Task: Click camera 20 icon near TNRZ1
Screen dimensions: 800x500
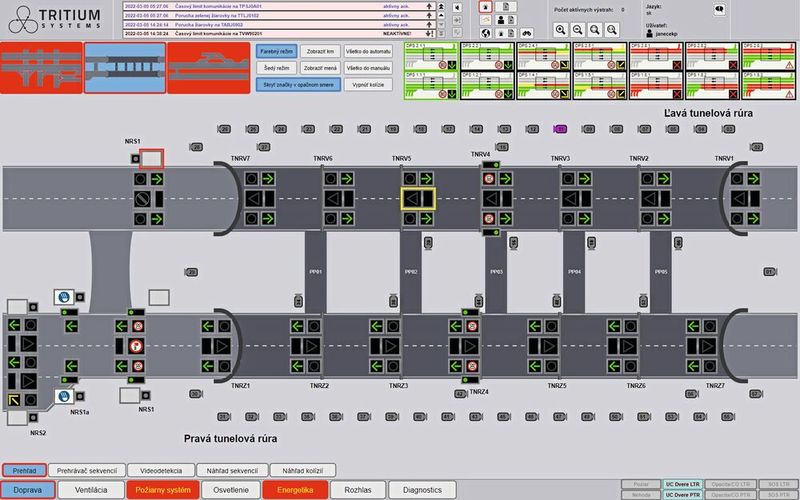Action: [x=195, y=394]
